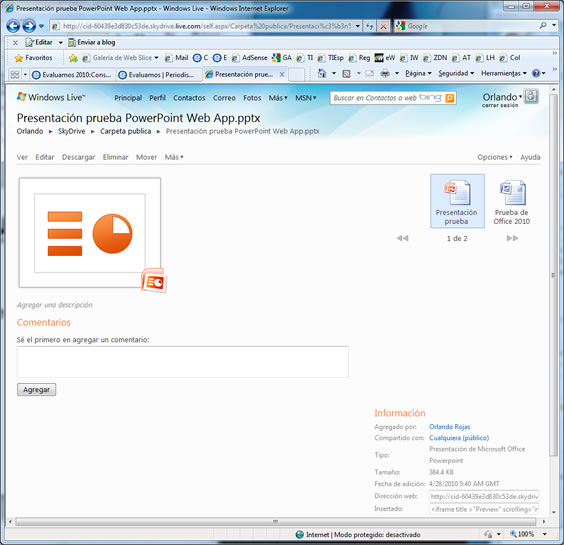Viewport: 564px width, 545px height.
Task: Select the Prueba de Office 2010 file
Action: 512,202
